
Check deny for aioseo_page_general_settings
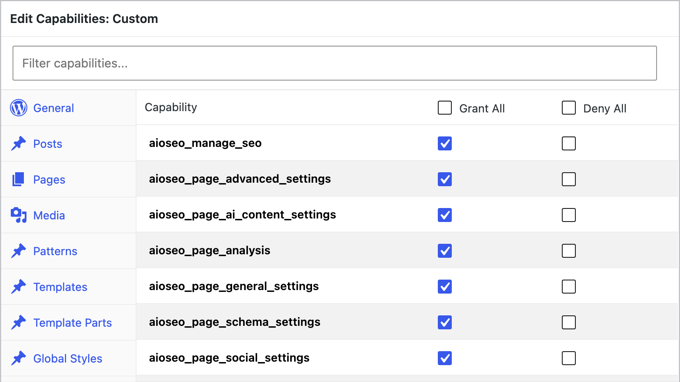coord(569,287)
